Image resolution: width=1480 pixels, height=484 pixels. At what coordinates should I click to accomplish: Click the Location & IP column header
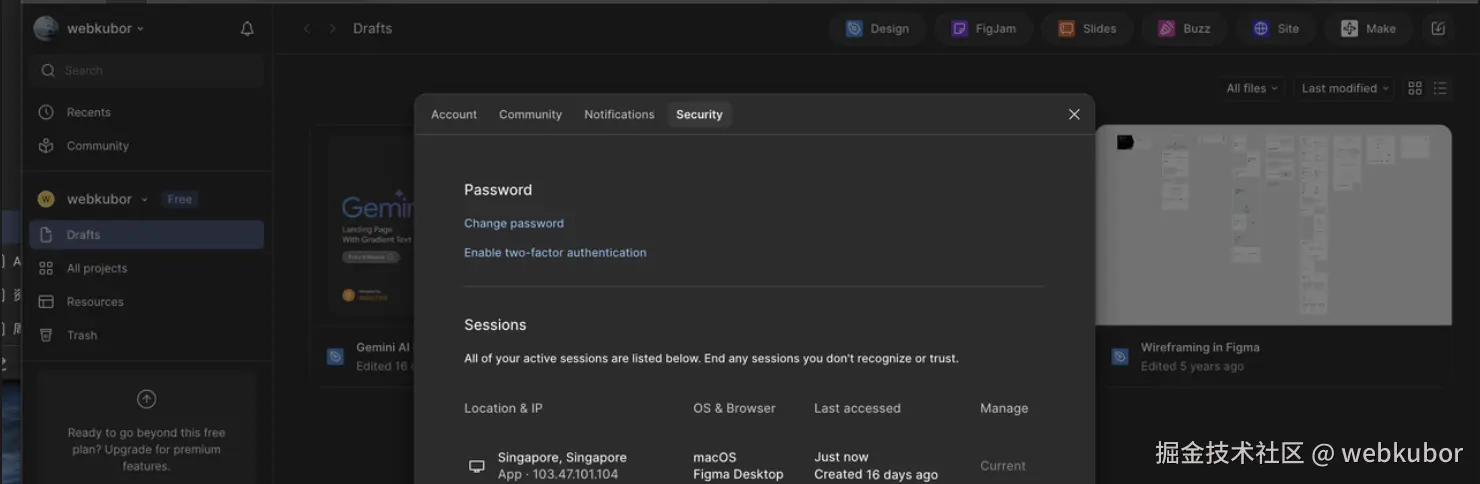503,409
